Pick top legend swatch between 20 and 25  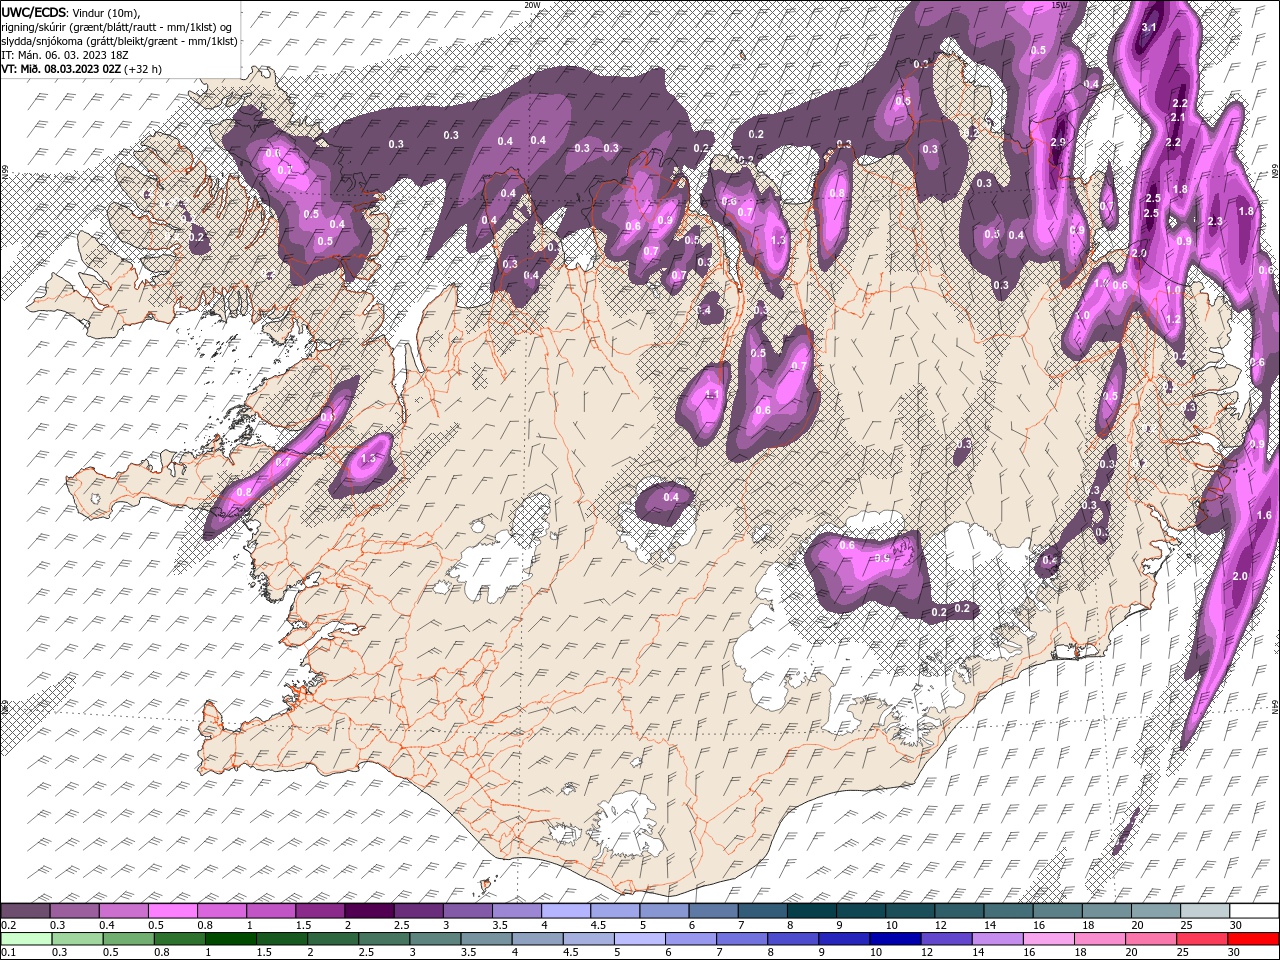(x=1155, y=911)
